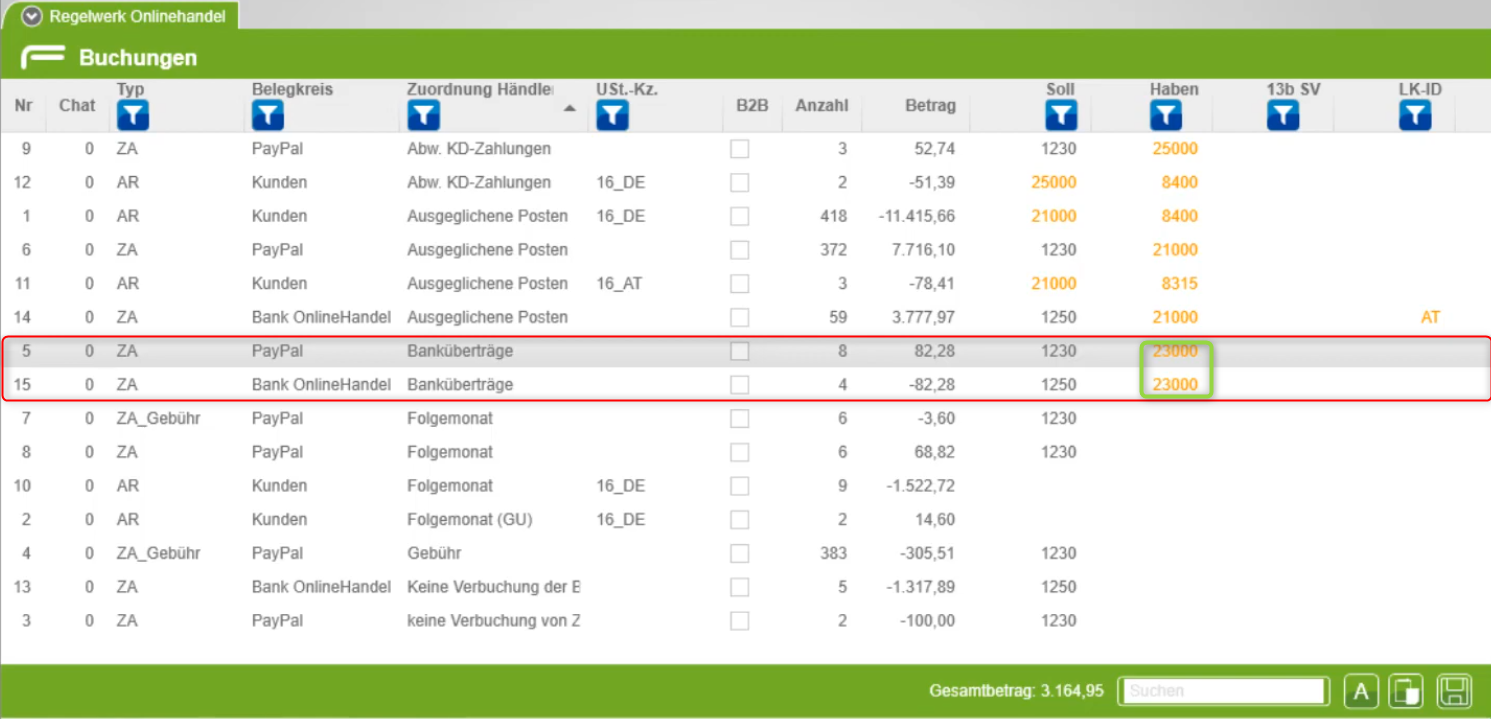The width and height of the screenshot is (1491, 719).
Task: Open the 13b SV filter
Action: click(1283, 116)
